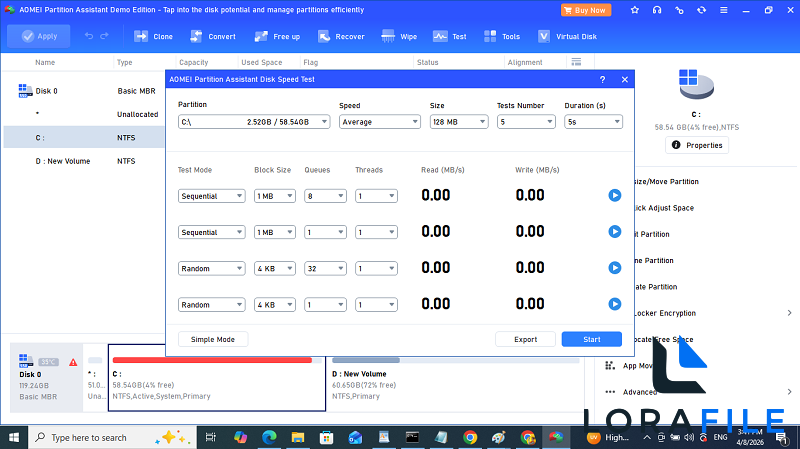The width and height of the screenshot is (800, 449).
Task: Select the D : New Volume row
Action: click(84, 161)
